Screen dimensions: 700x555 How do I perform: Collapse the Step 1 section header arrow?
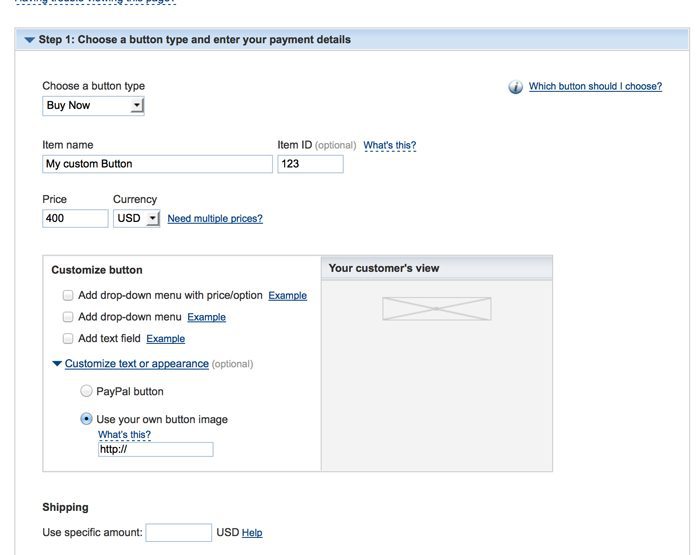(x=29, y=40)
